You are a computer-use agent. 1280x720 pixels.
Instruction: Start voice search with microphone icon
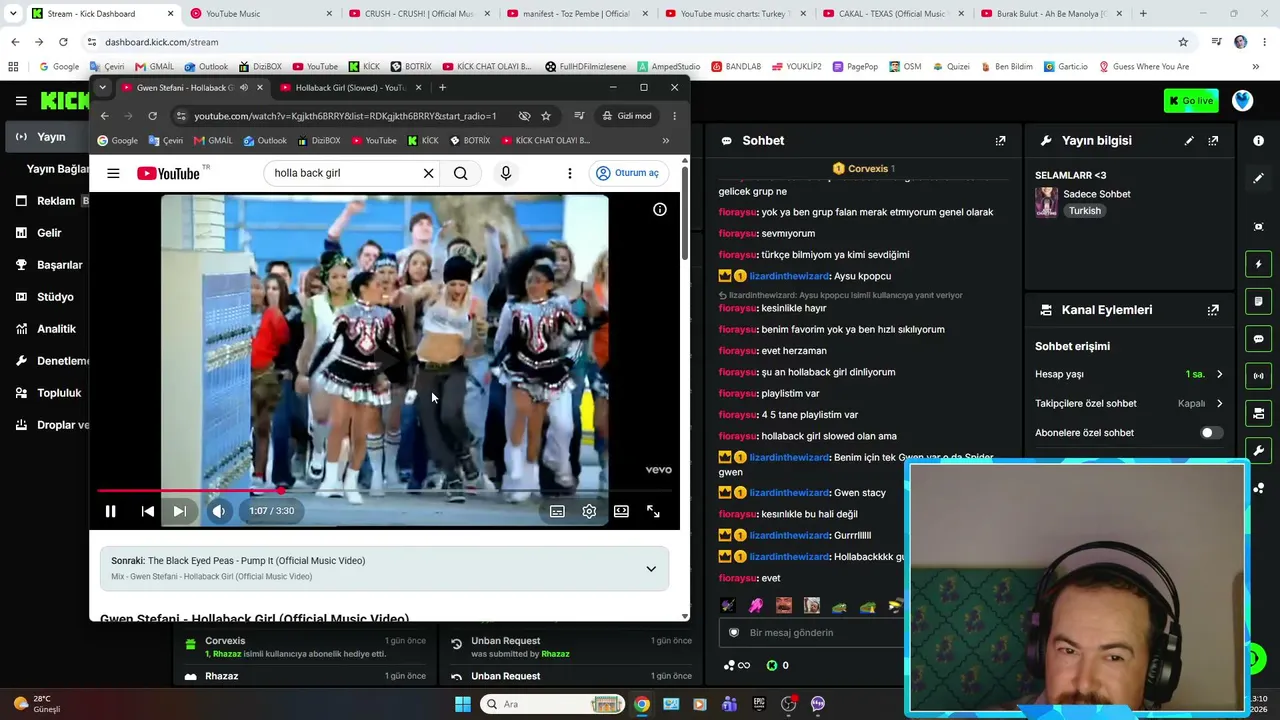506,173
